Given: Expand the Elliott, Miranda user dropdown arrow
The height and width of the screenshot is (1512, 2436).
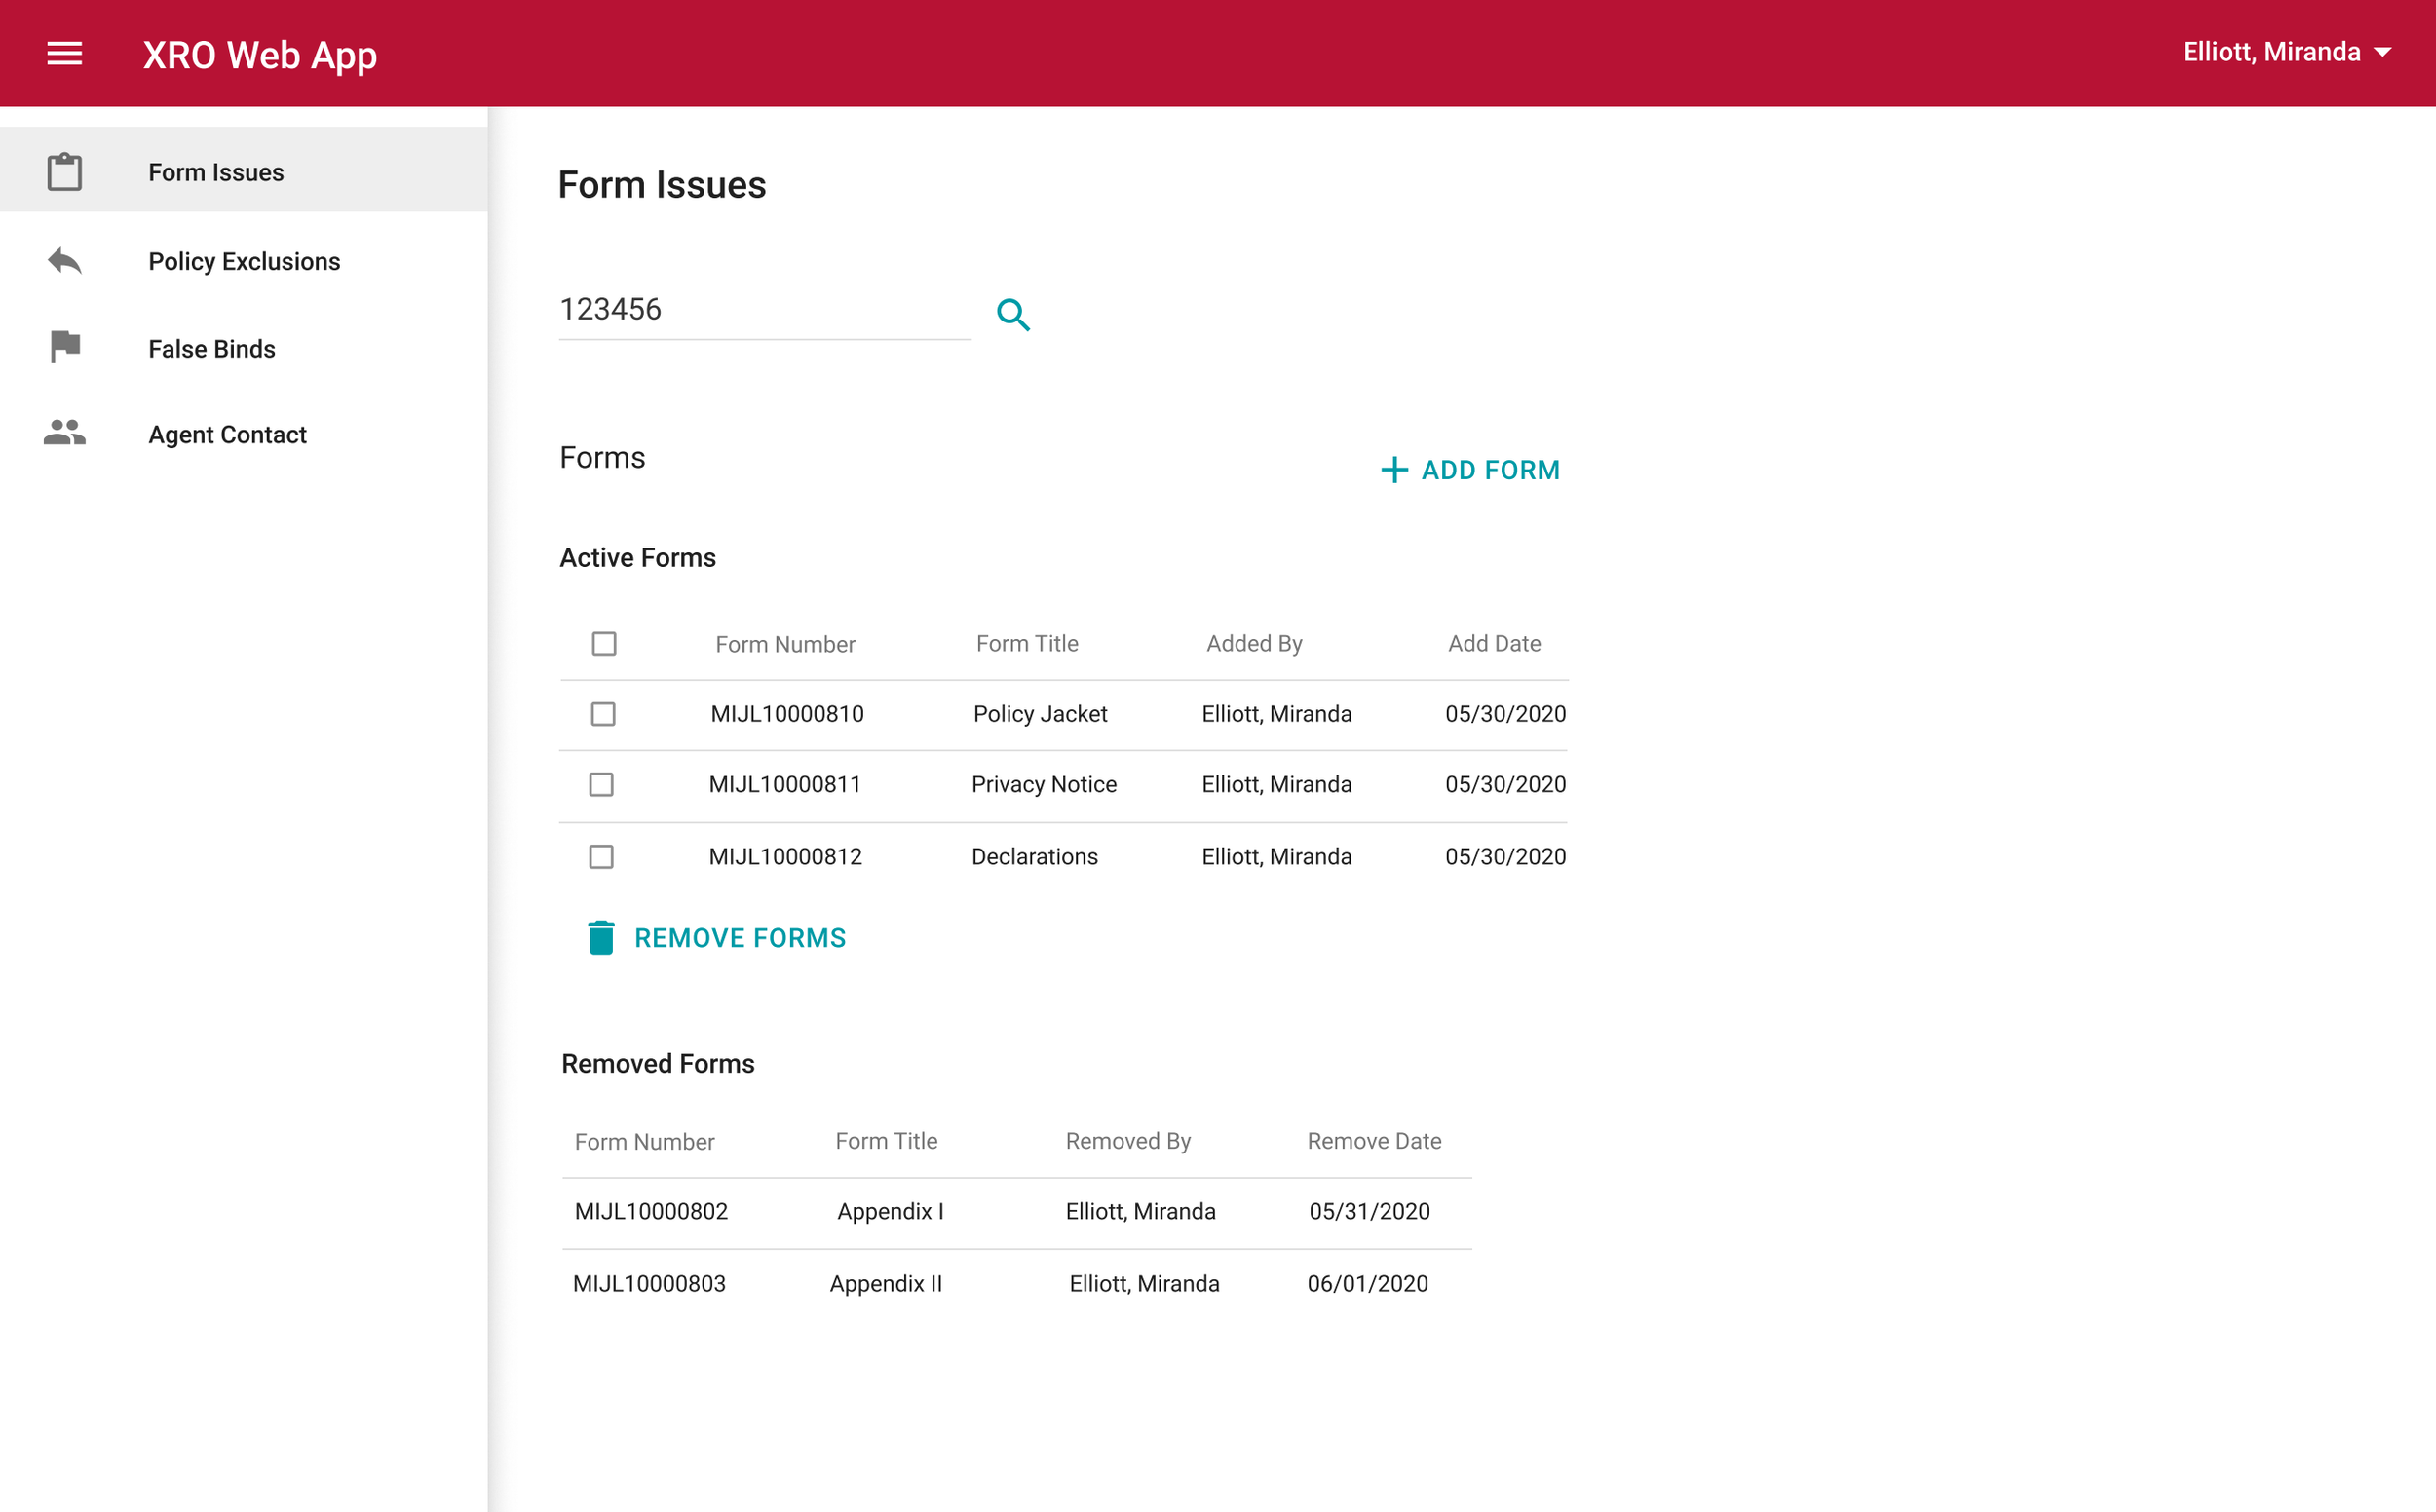Looking at the screenshot, I should point(2383,52).
